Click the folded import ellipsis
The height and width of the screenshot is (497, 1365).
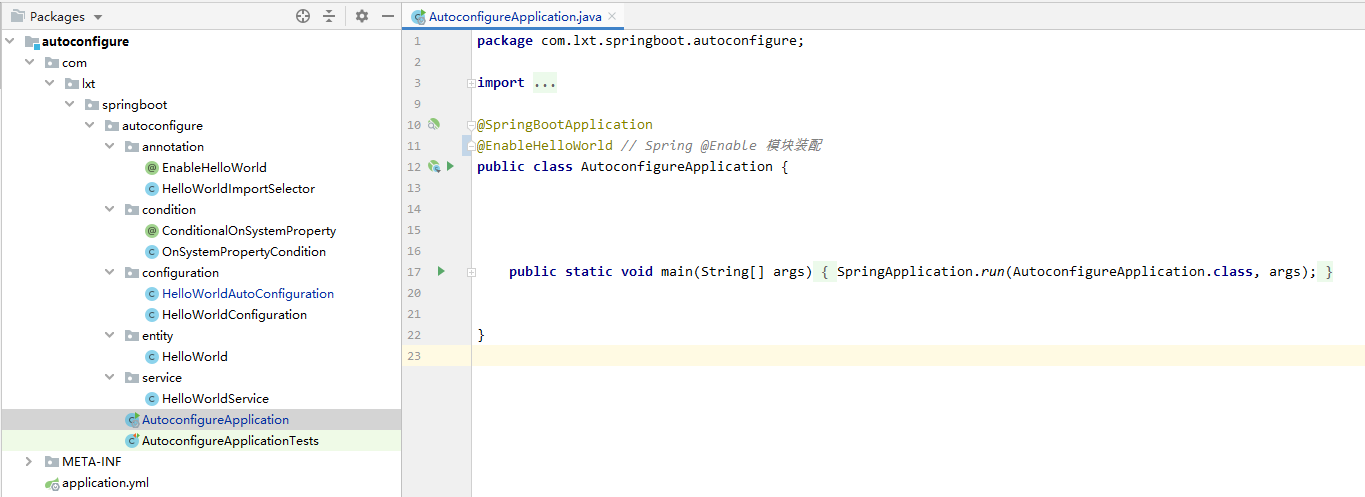[x=545, y=83]
